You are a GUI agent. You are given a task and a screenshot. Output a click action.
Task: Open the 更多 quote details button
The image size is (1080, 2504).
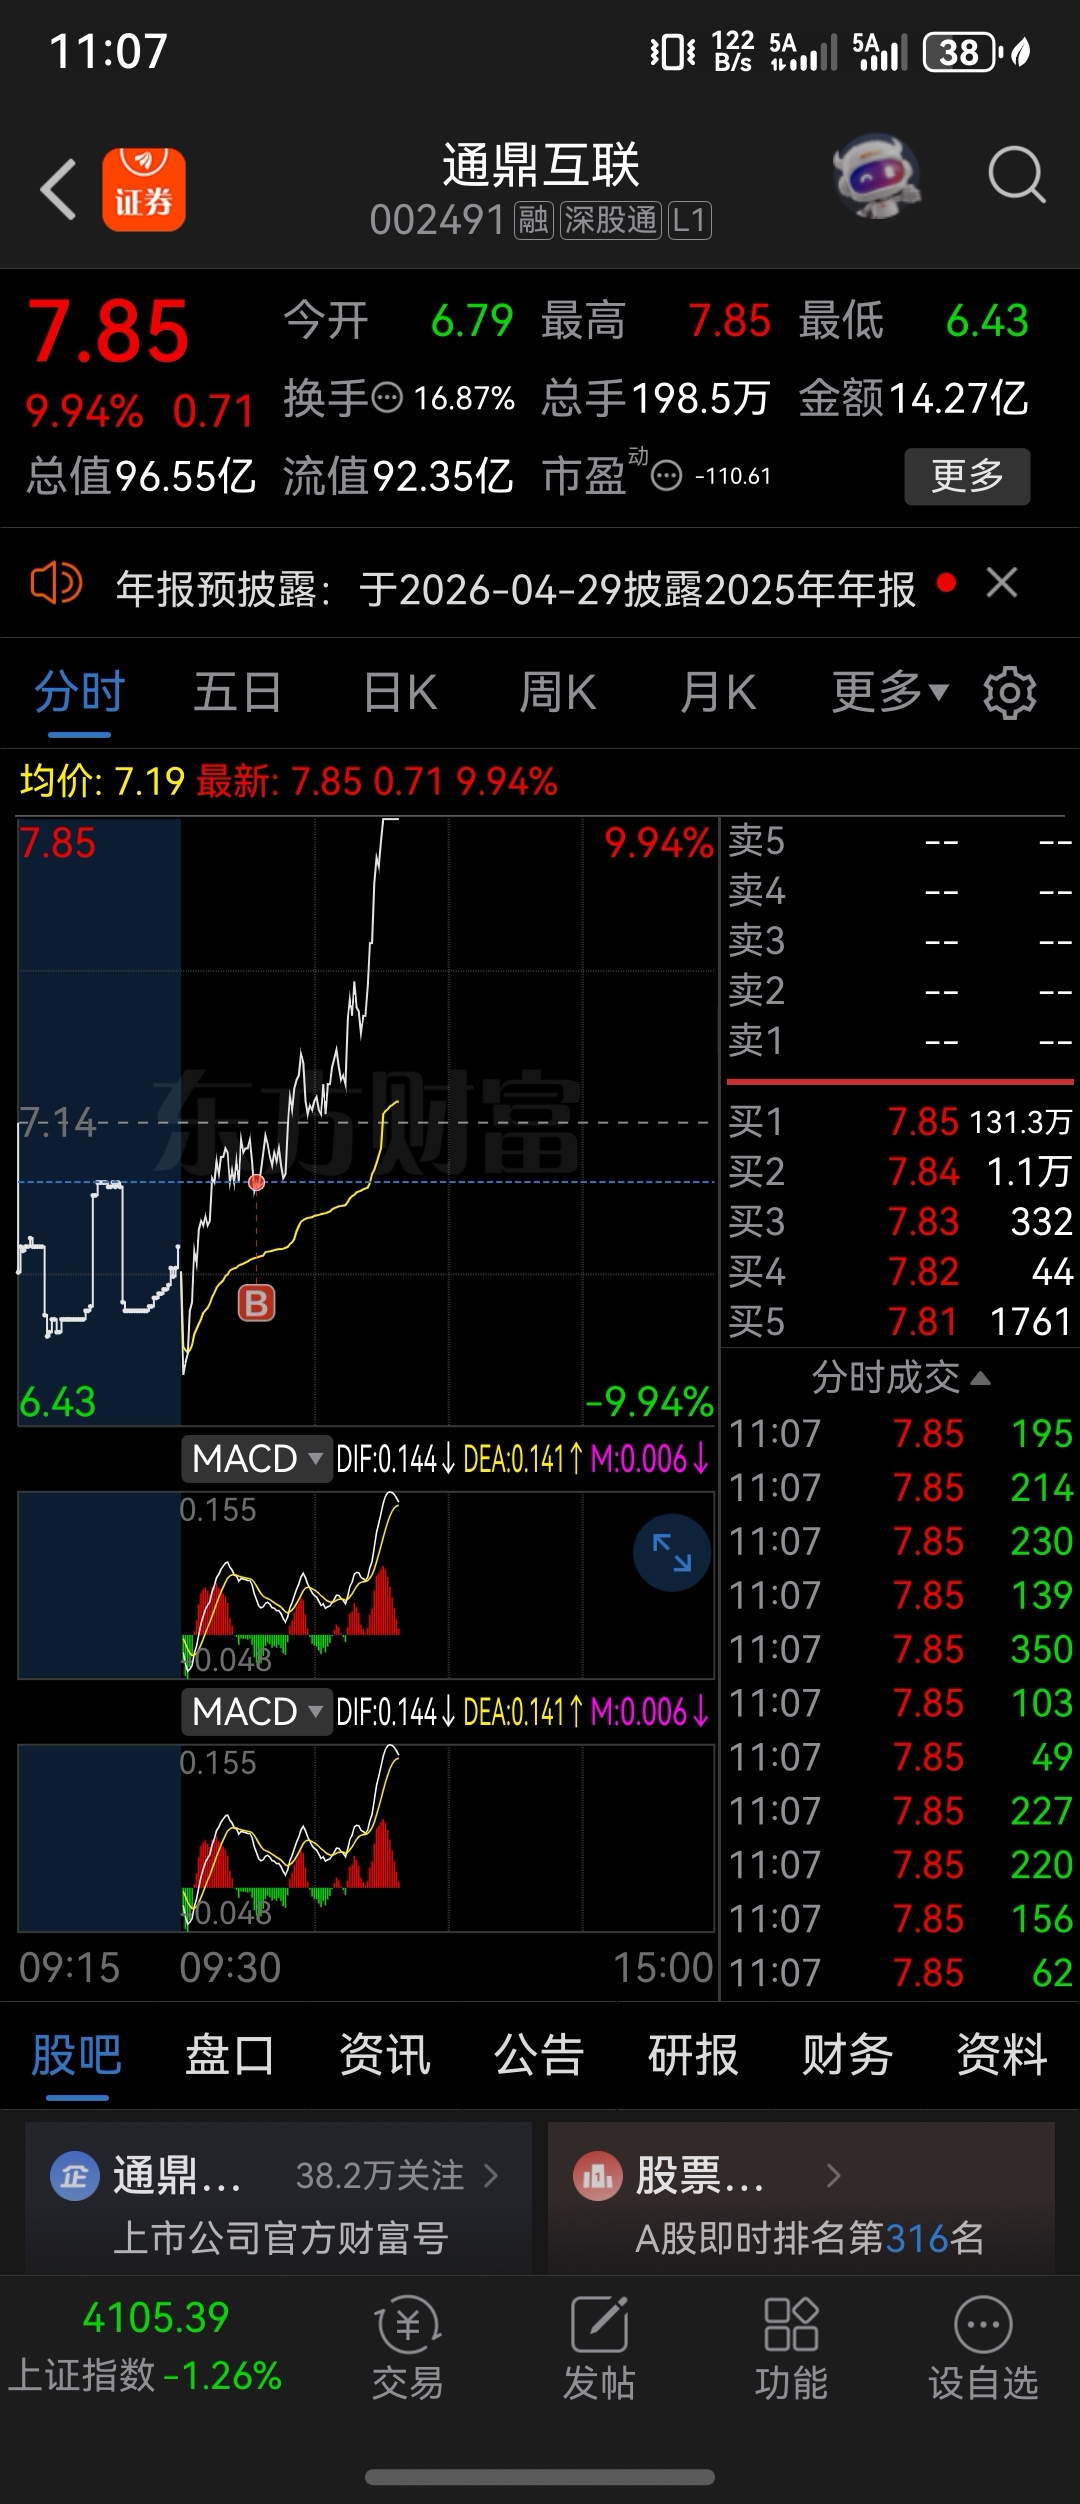tap(967, 476)
